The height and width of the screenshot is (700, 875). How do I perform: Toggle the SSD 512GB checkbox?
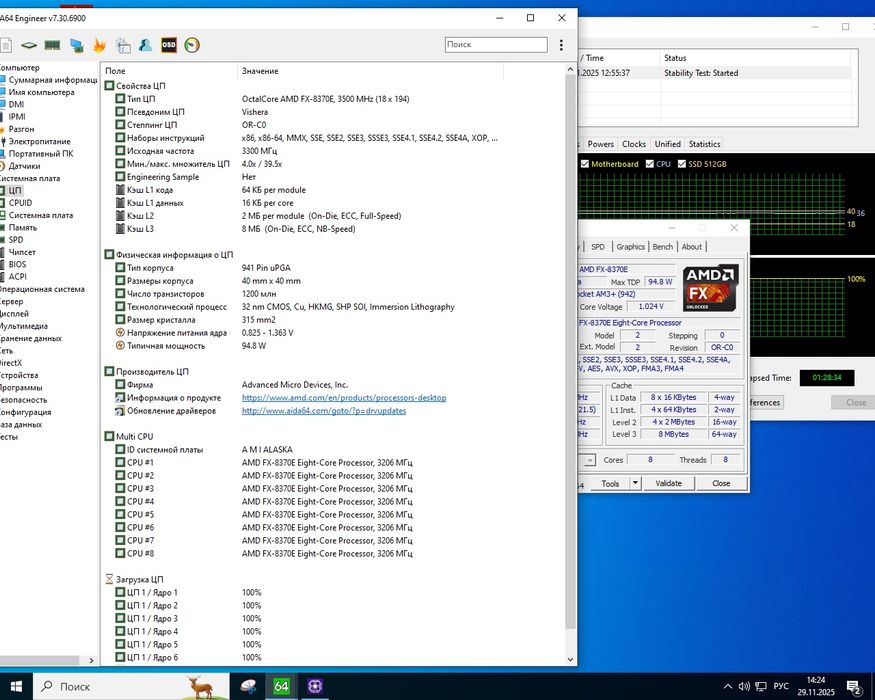[x=682, y=164]
